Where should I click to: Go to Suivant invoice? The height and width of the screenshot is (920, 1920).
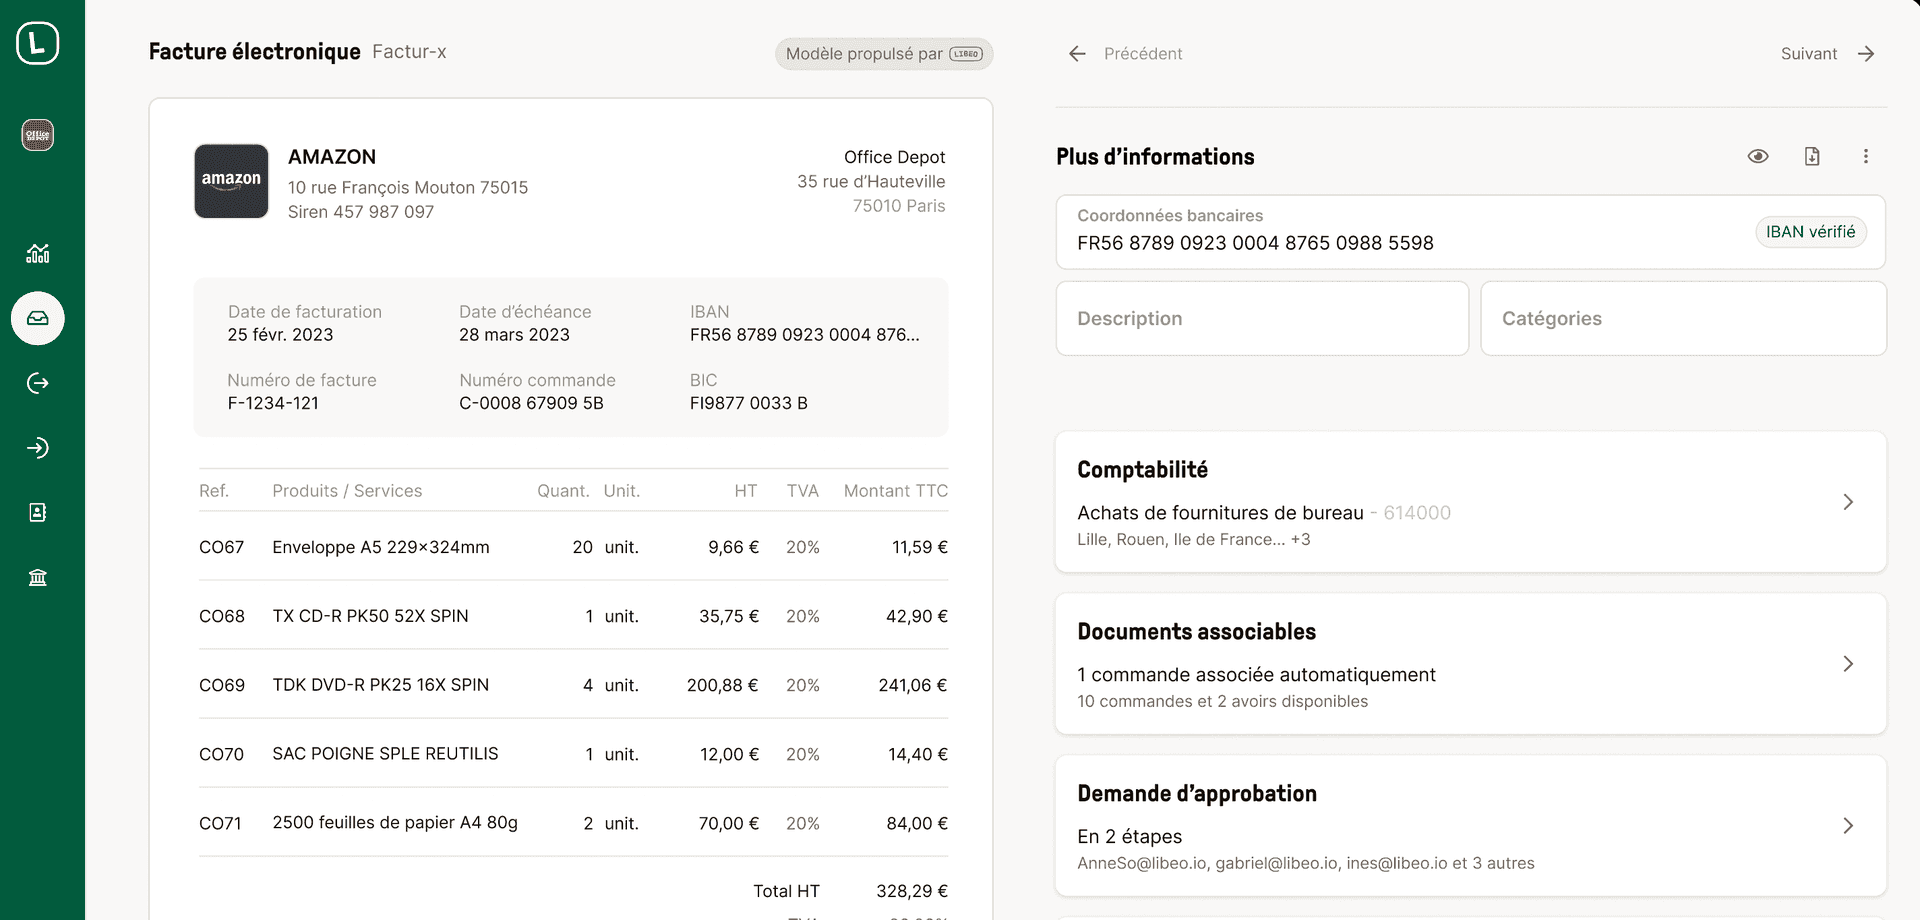click(x=1809, y=54)
